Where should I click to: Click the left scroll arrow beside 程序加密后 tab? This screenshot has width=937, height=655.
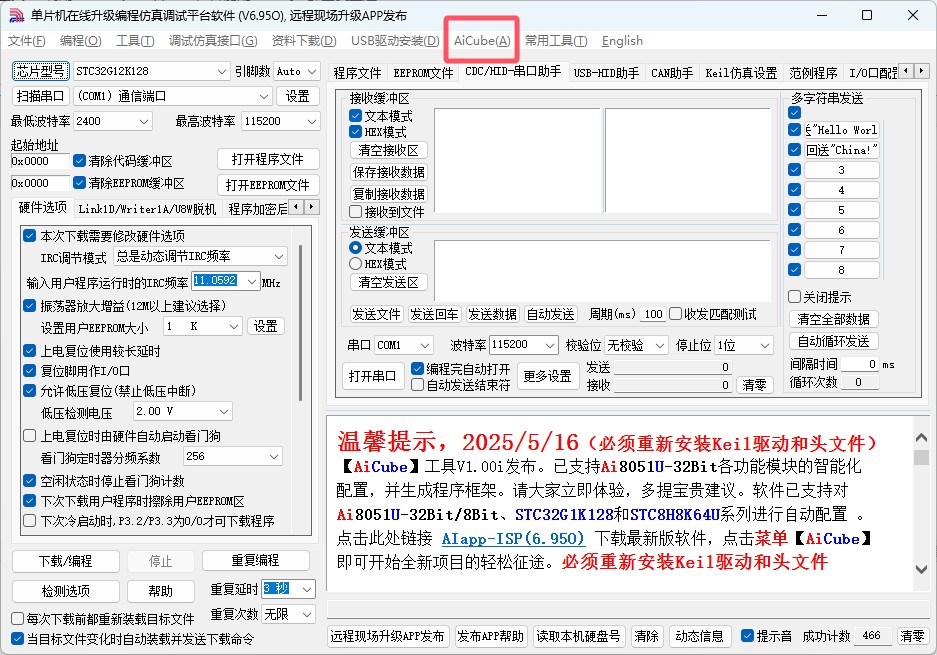[296, 207]
